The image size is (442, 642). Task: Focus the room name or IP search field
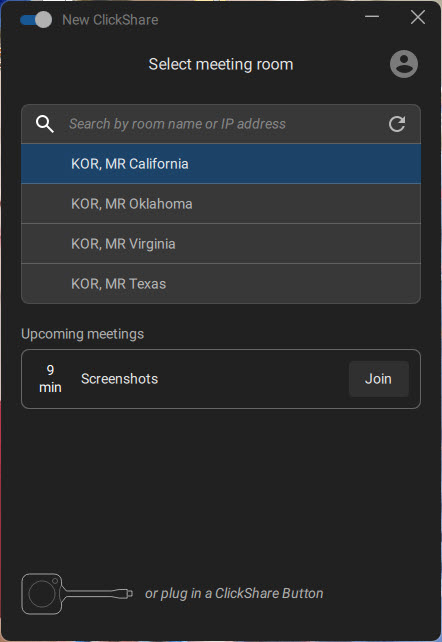(x=221, y=124)
